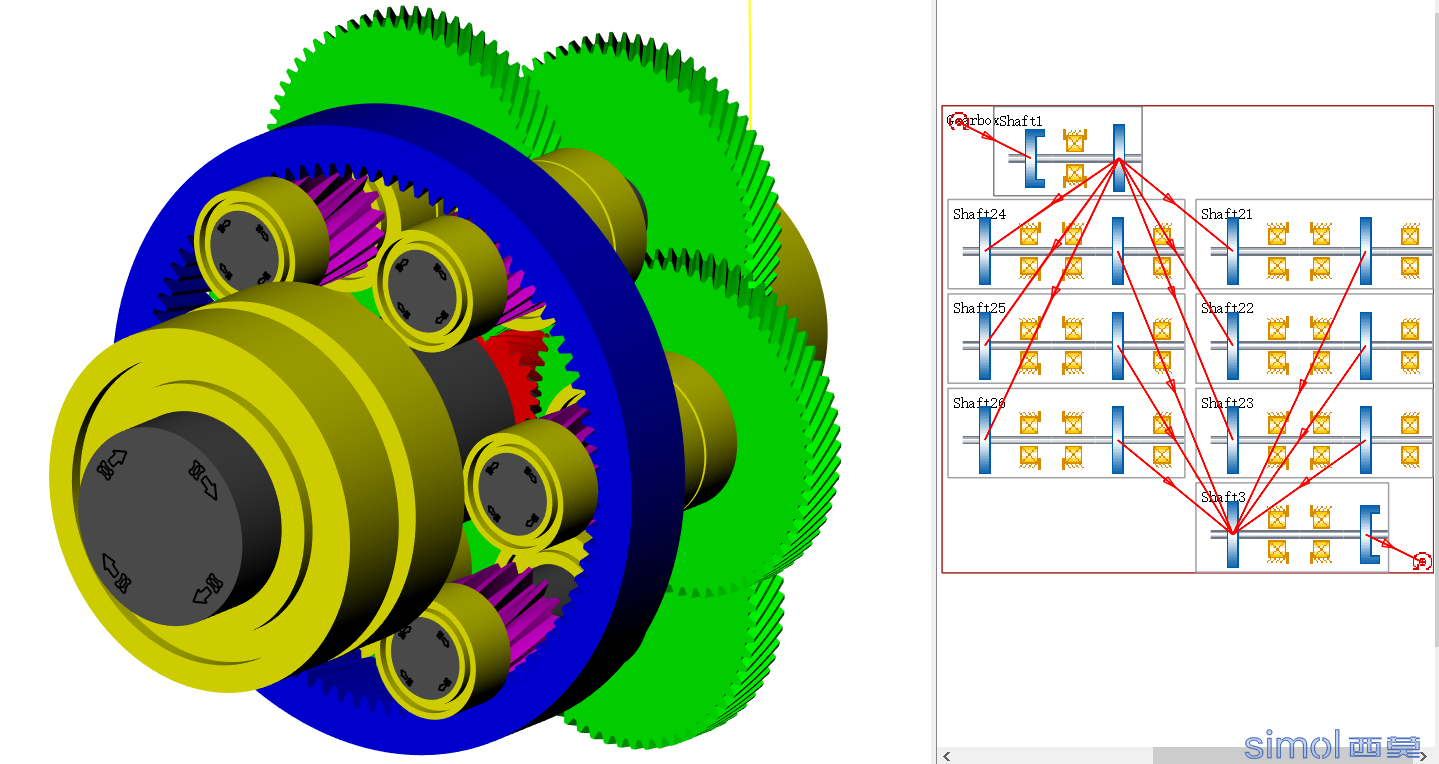Click first upper bearing on Shaft24
Screen dimensions: 1439x764
1029,235
